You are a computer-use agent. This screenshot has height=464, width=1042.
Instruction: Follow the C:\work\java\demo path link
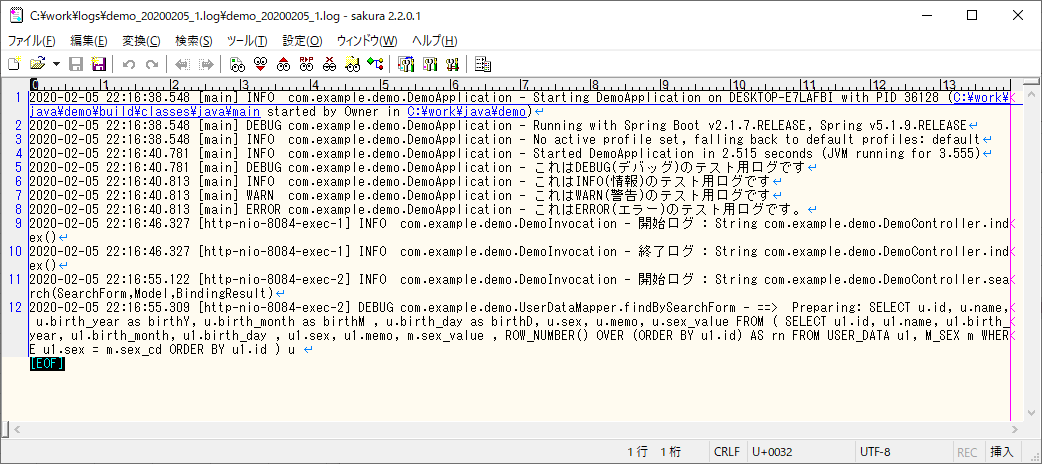467,111
